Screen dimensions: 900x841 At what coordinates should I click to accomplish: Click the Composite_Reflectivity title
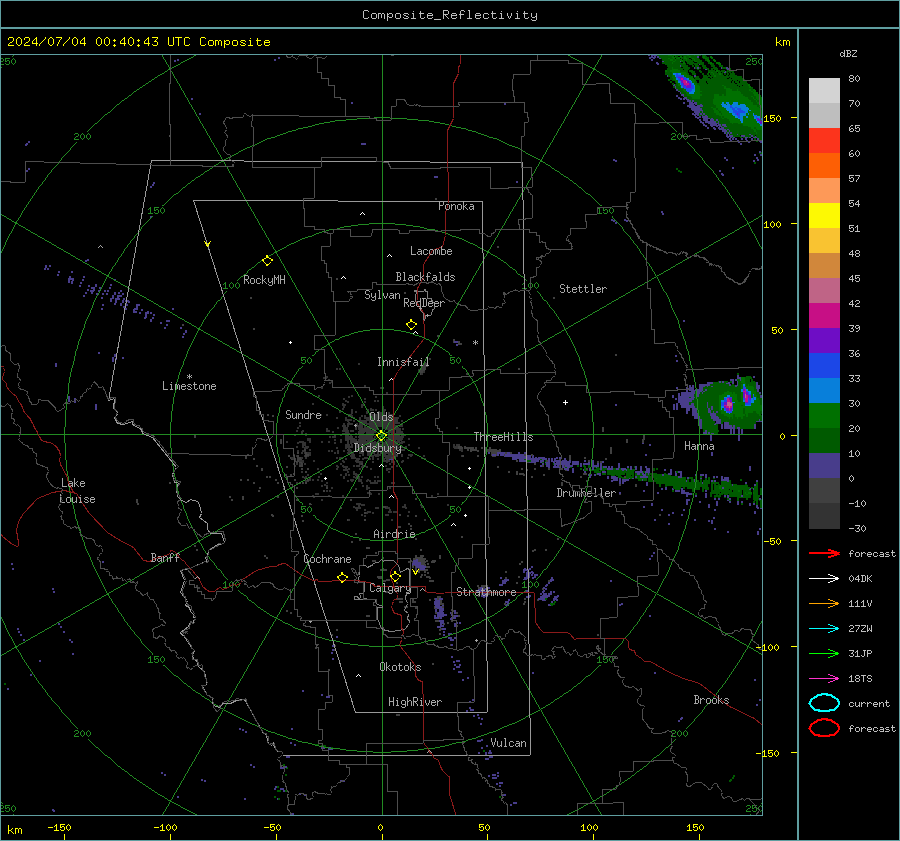tap(450, 15)
